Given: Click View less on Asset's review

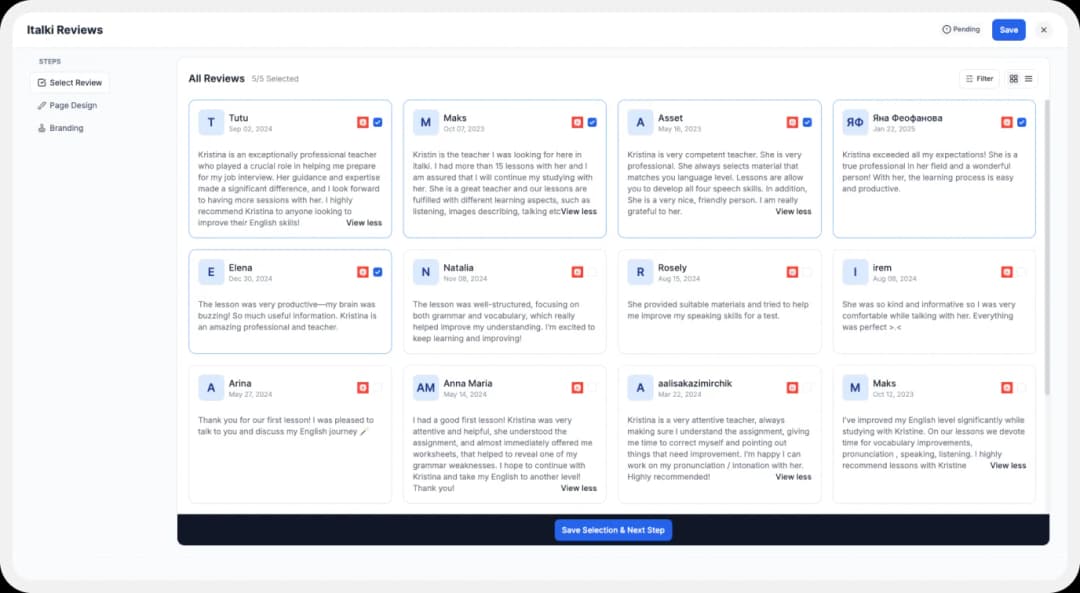Looking at the screenshot, I should click(793, 211).
